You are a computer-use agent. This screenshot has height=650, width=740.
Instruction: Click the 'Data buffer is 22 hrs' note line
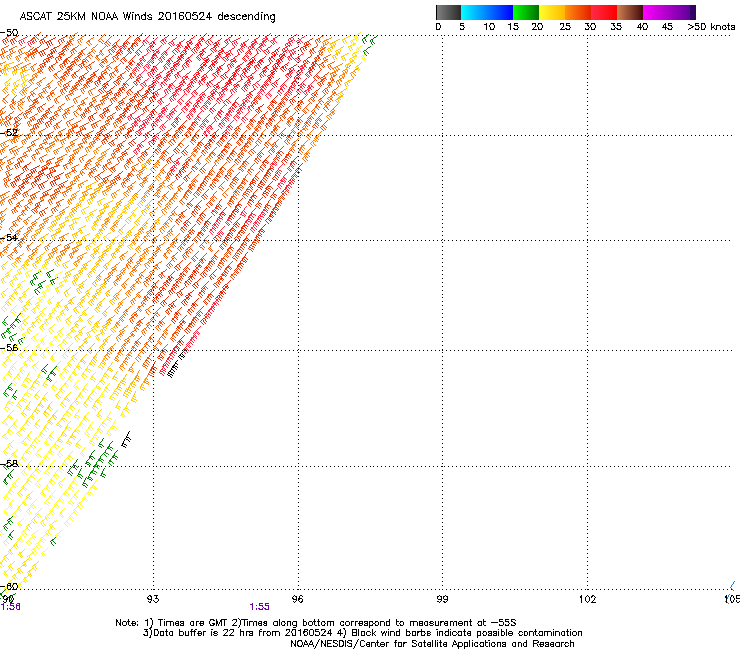tap(362, 633)
